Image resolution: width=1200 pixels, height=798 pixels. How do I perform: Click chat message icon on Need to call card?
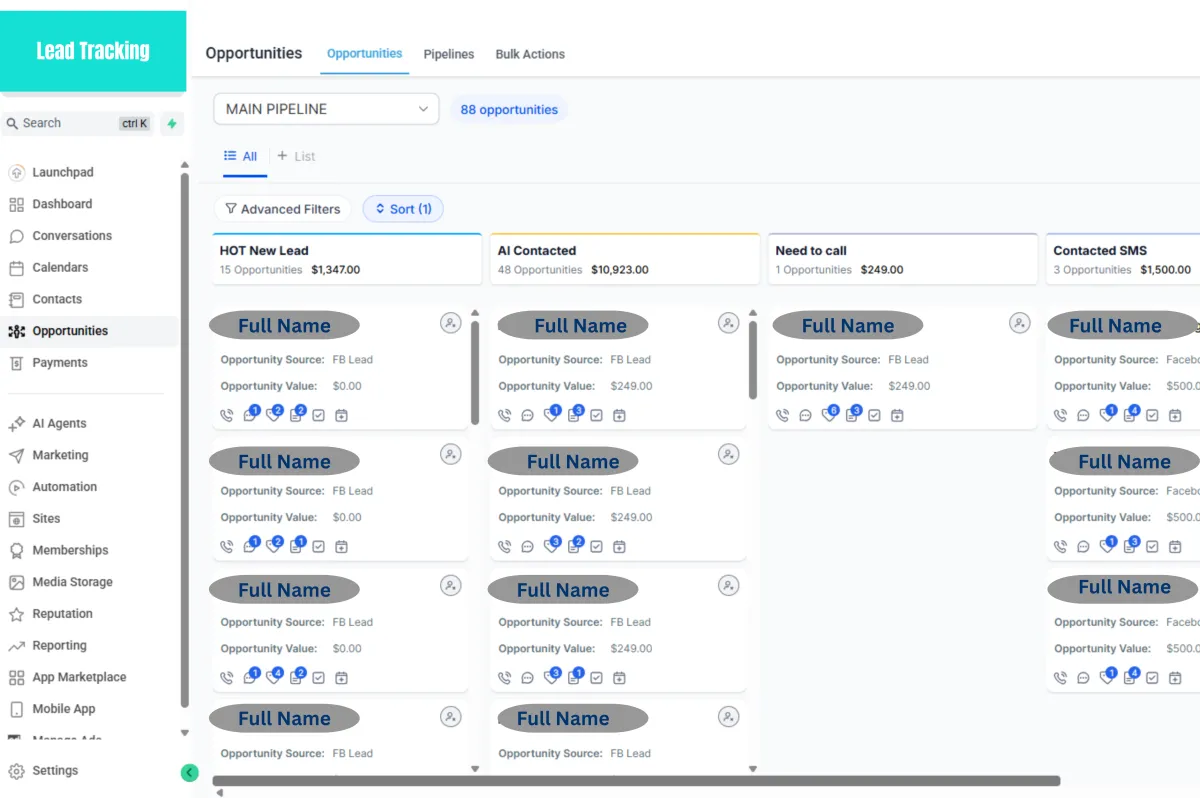(806, 415)
